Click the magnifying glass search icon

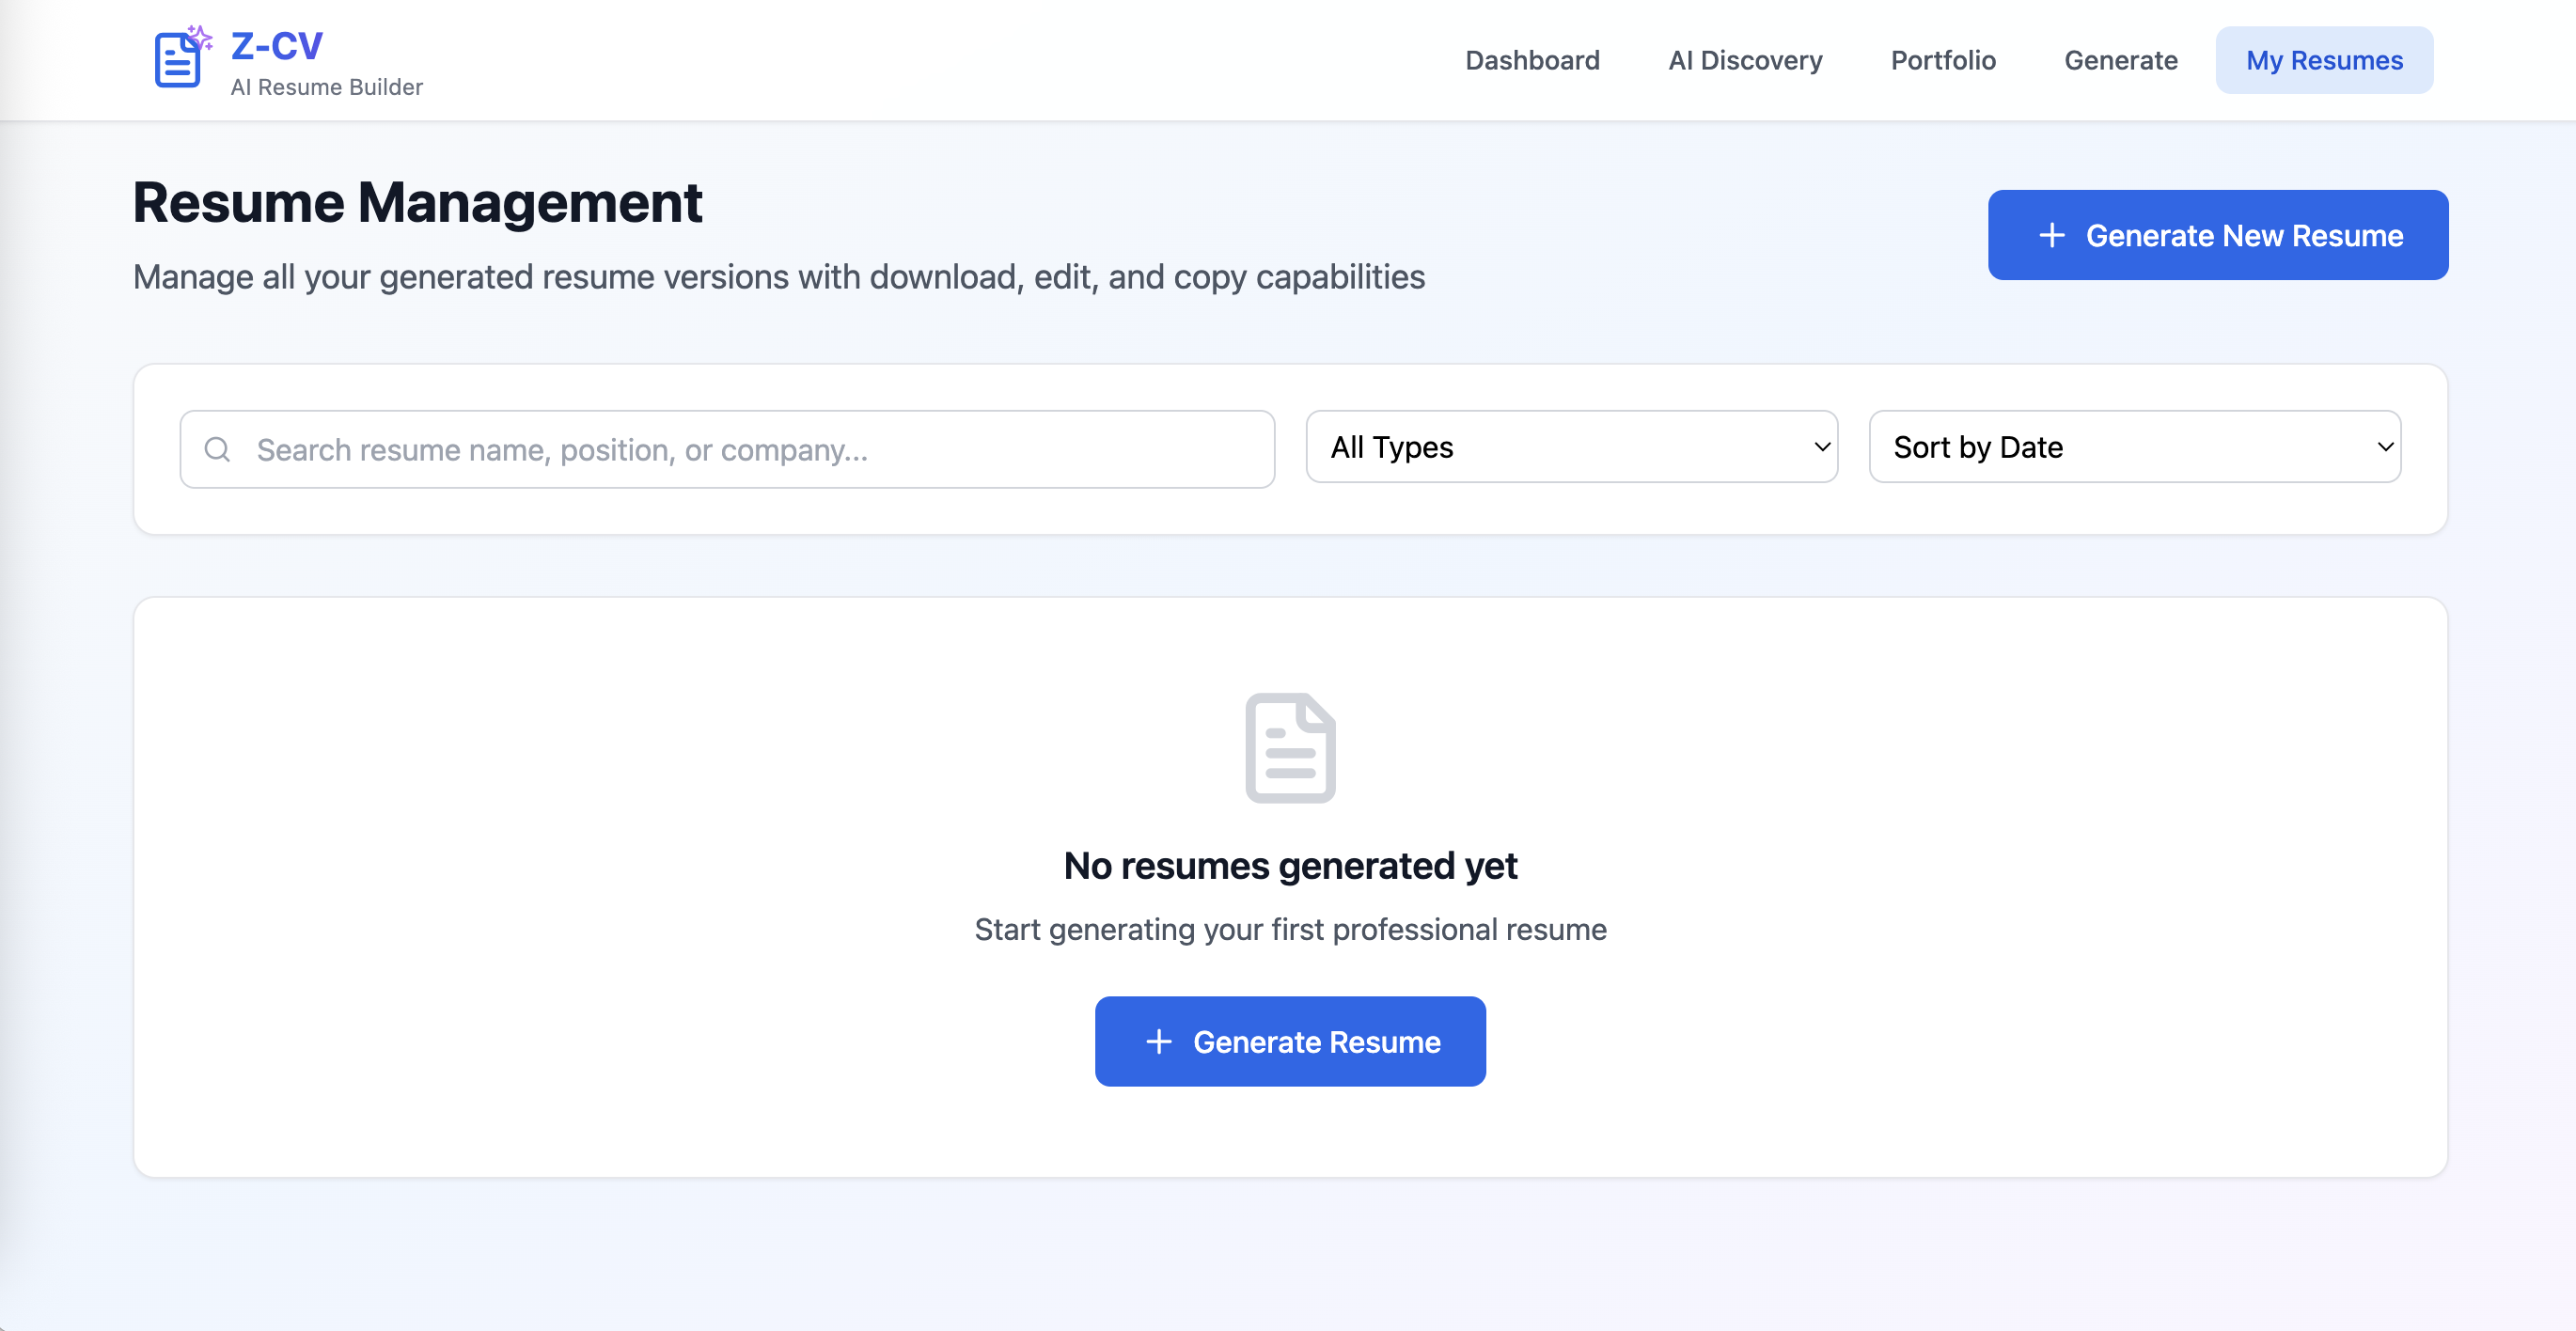[217, 449]
